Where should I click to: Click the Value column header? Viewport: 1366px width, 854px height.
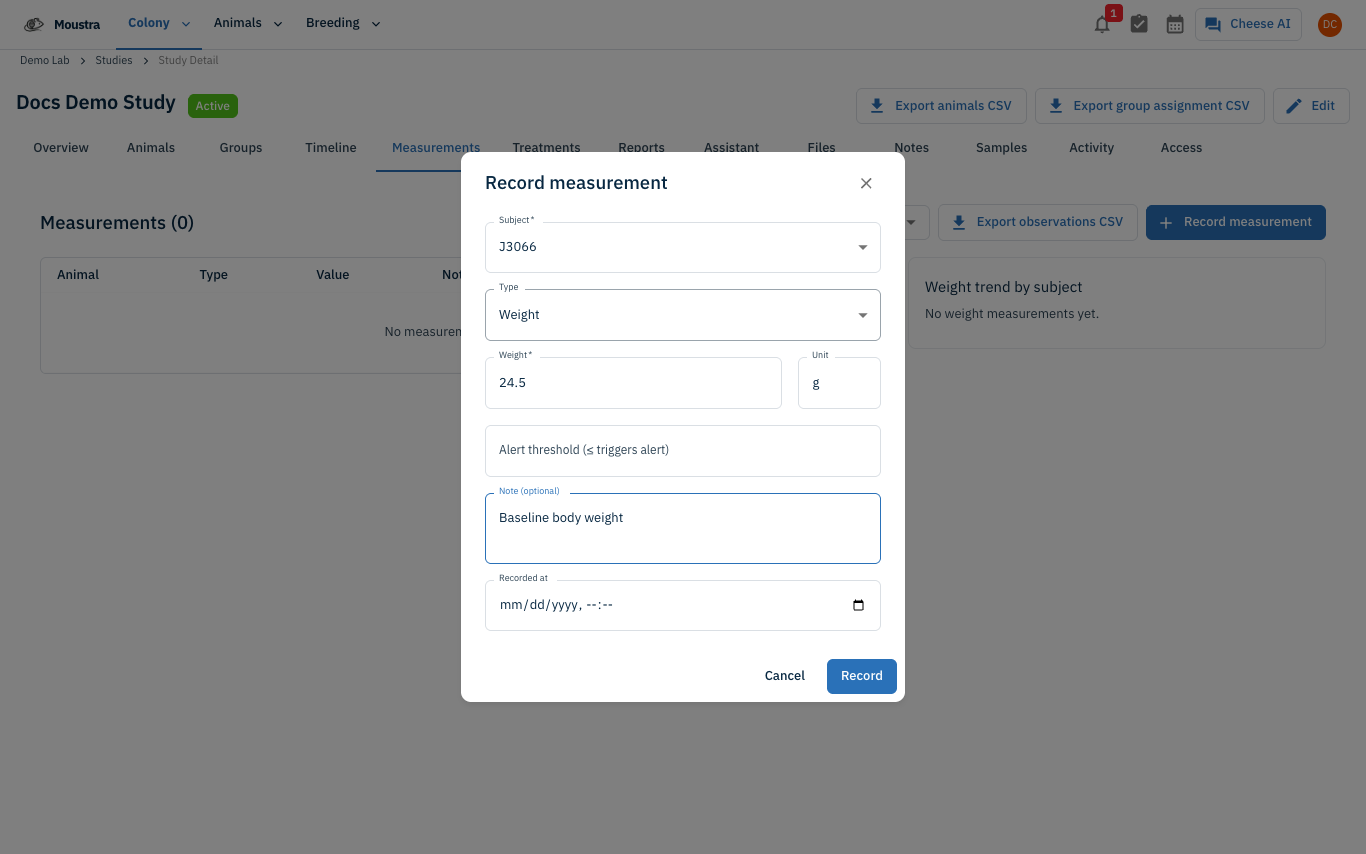[333, 275]
